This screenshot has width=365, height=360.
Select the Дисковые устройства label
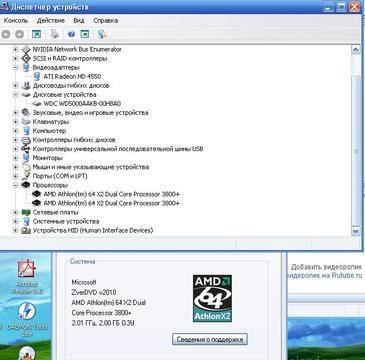pos(64,94)
